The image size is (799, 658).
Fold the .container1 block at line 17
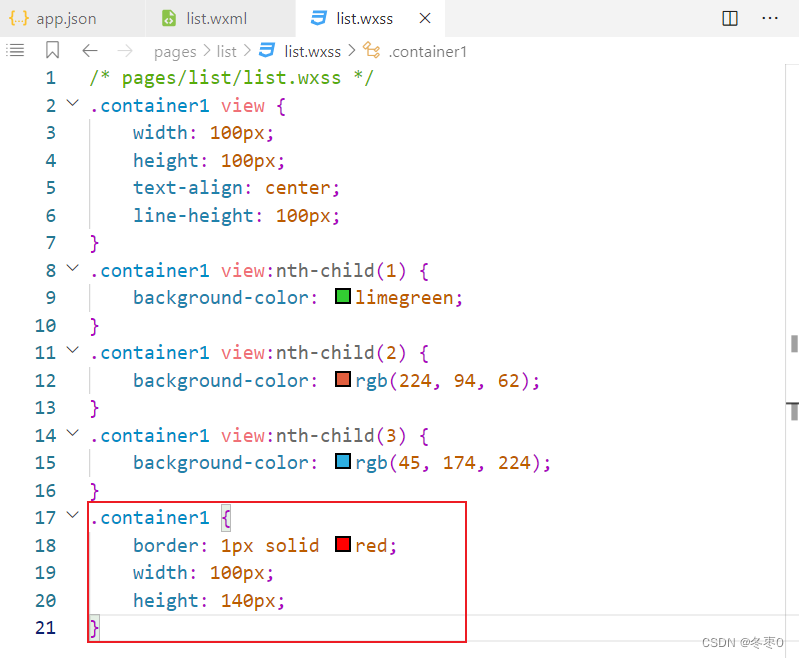72,517
